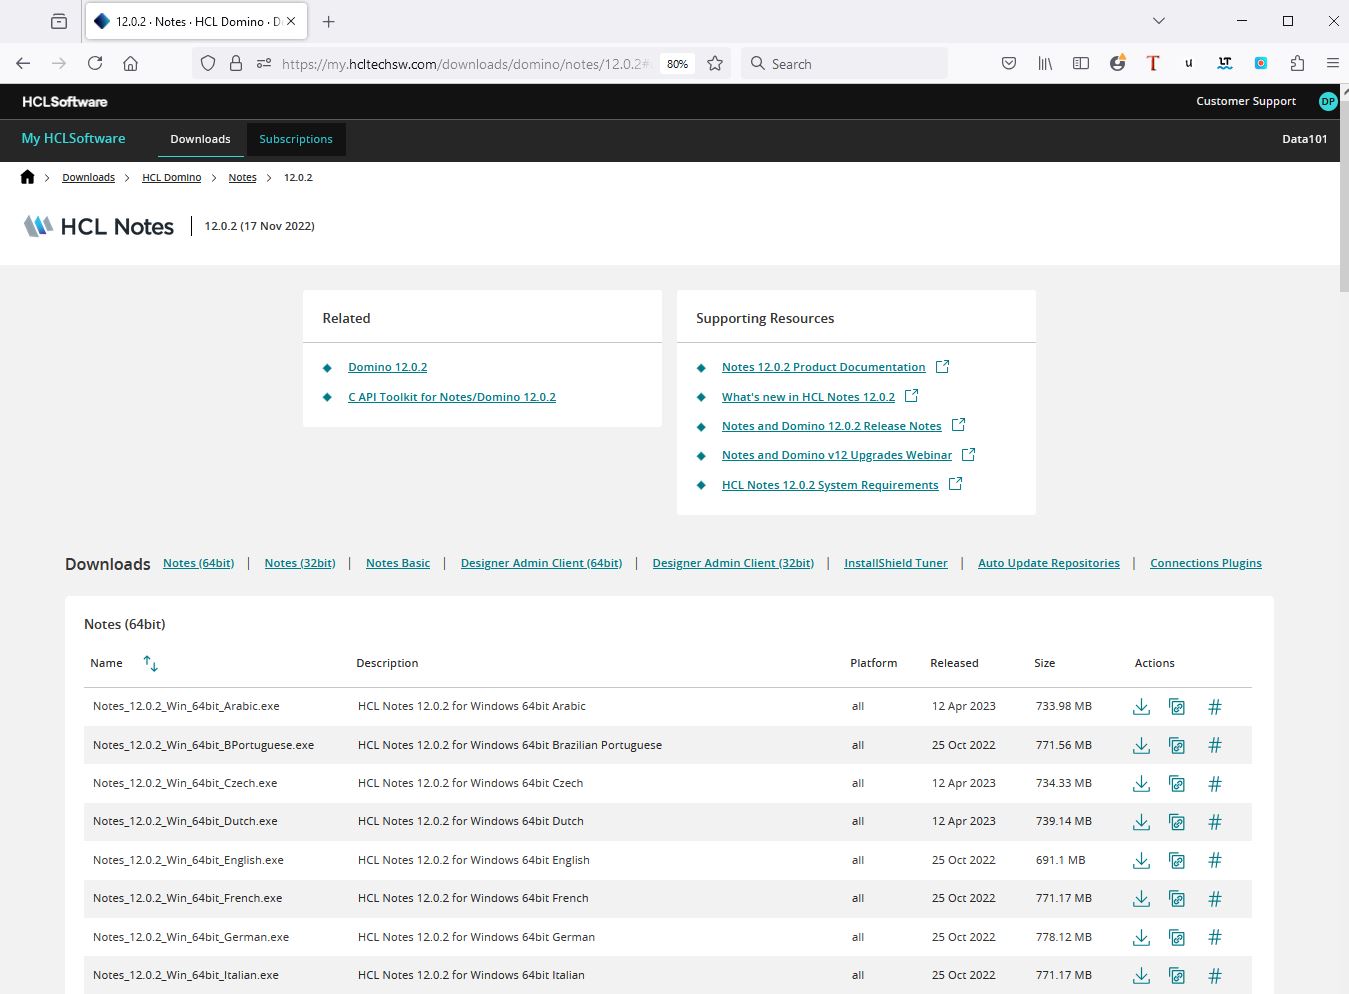Switch to the Subscriptions tab
The height and width of the screenshot is (994, 1349).
(295, 139)
